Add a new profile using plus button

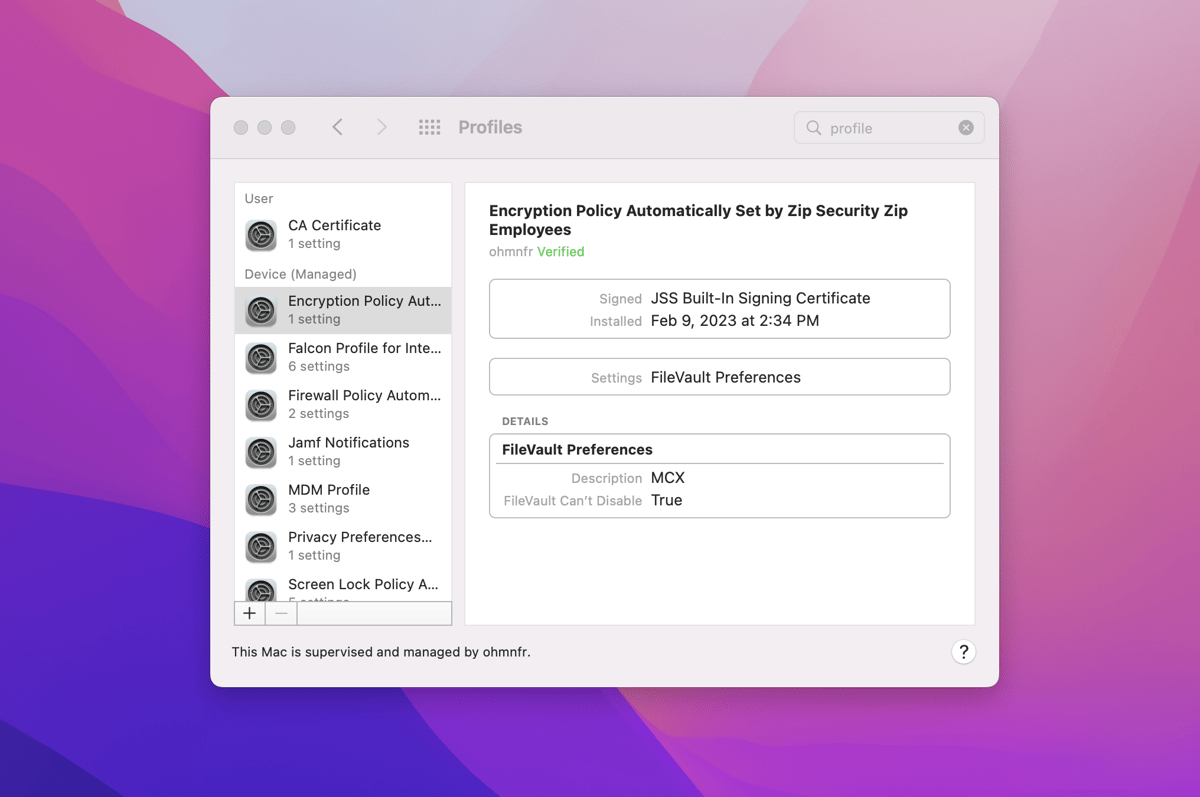249,612
